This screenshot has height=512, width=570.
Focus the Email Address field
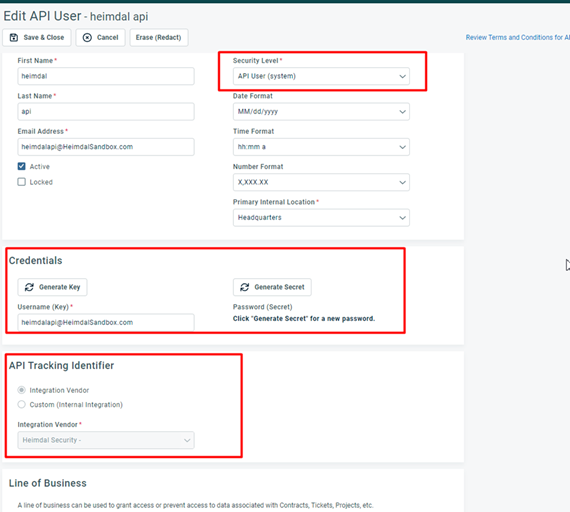(x=106, y=147)
